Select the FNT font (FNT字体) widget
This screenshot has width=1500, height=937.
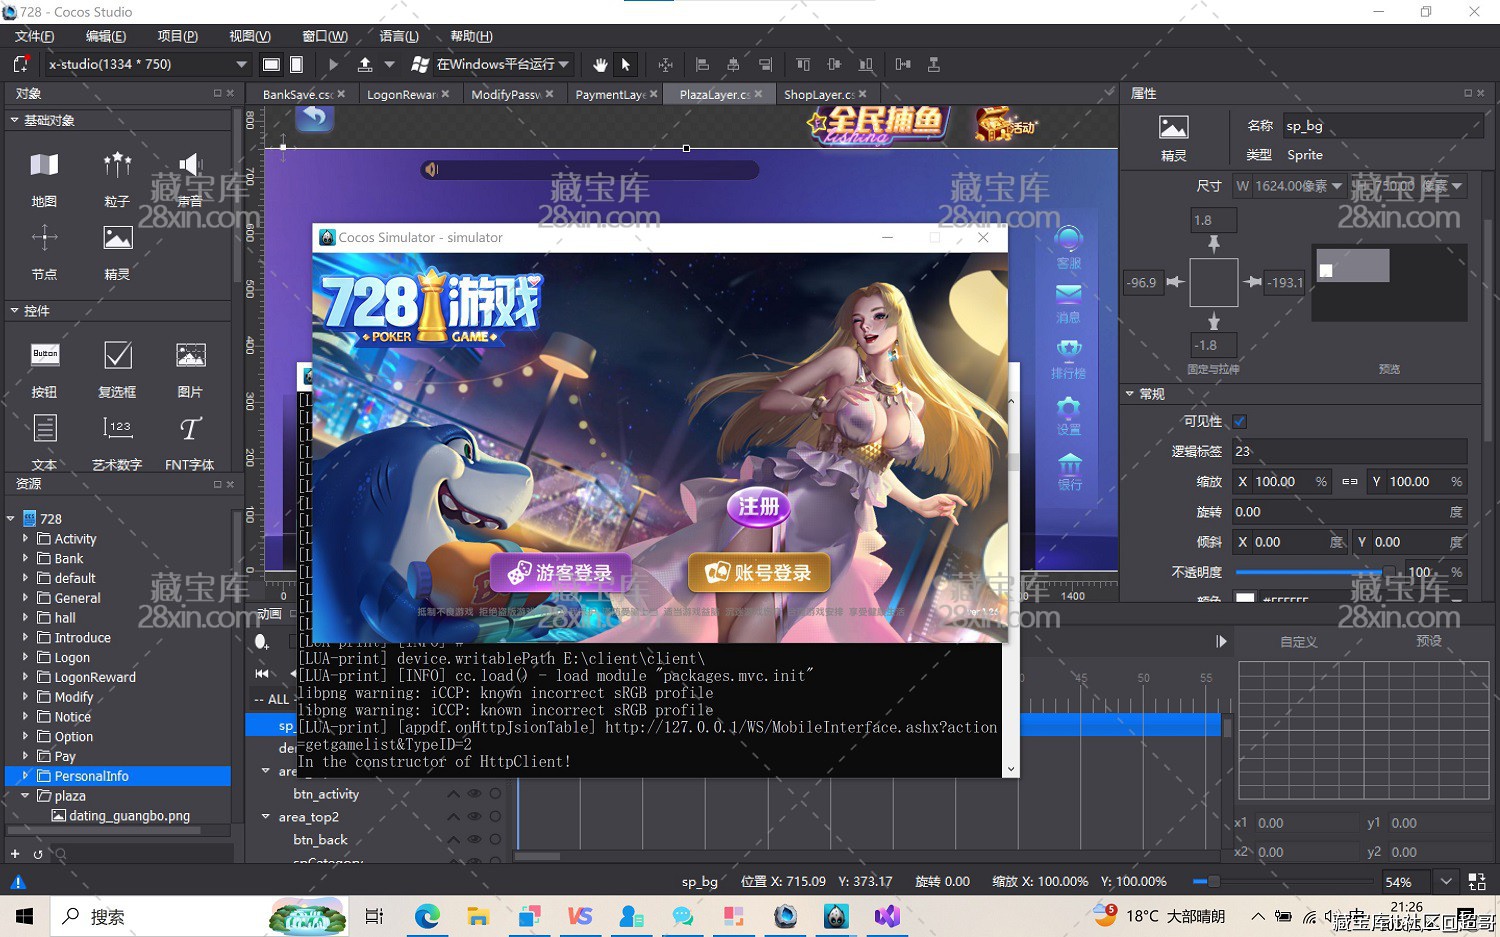[x=189, y=441]
